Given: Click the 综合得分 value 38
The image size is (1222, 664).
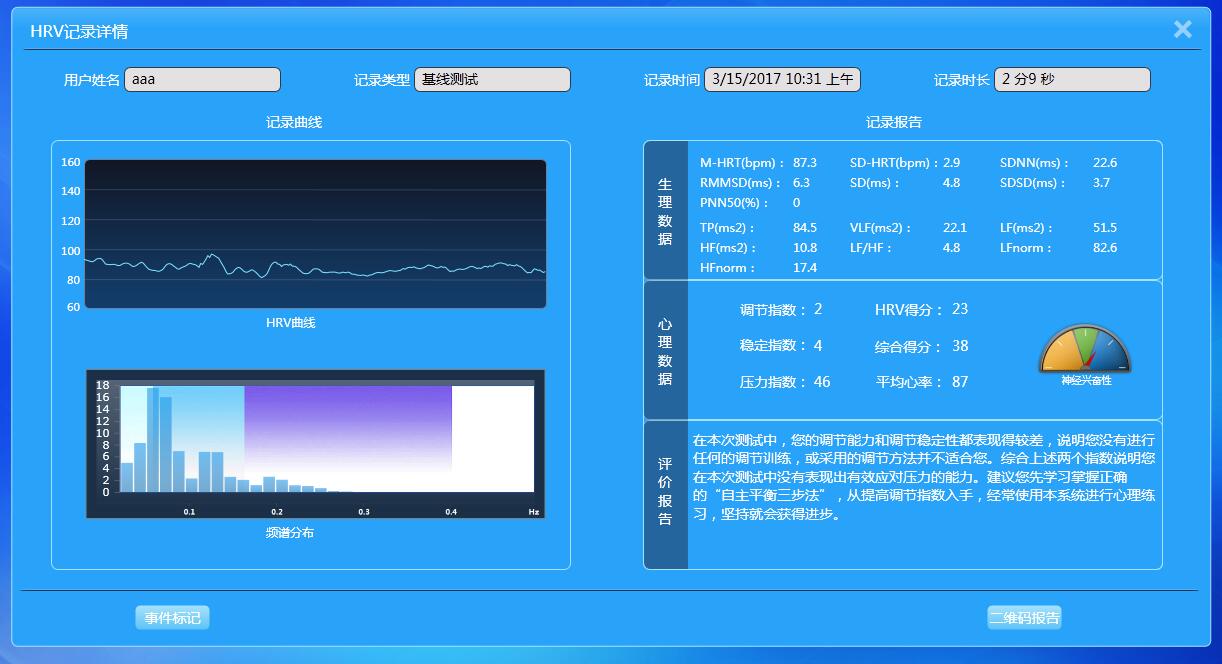Looking at the screenshot, I should [960, 346].
